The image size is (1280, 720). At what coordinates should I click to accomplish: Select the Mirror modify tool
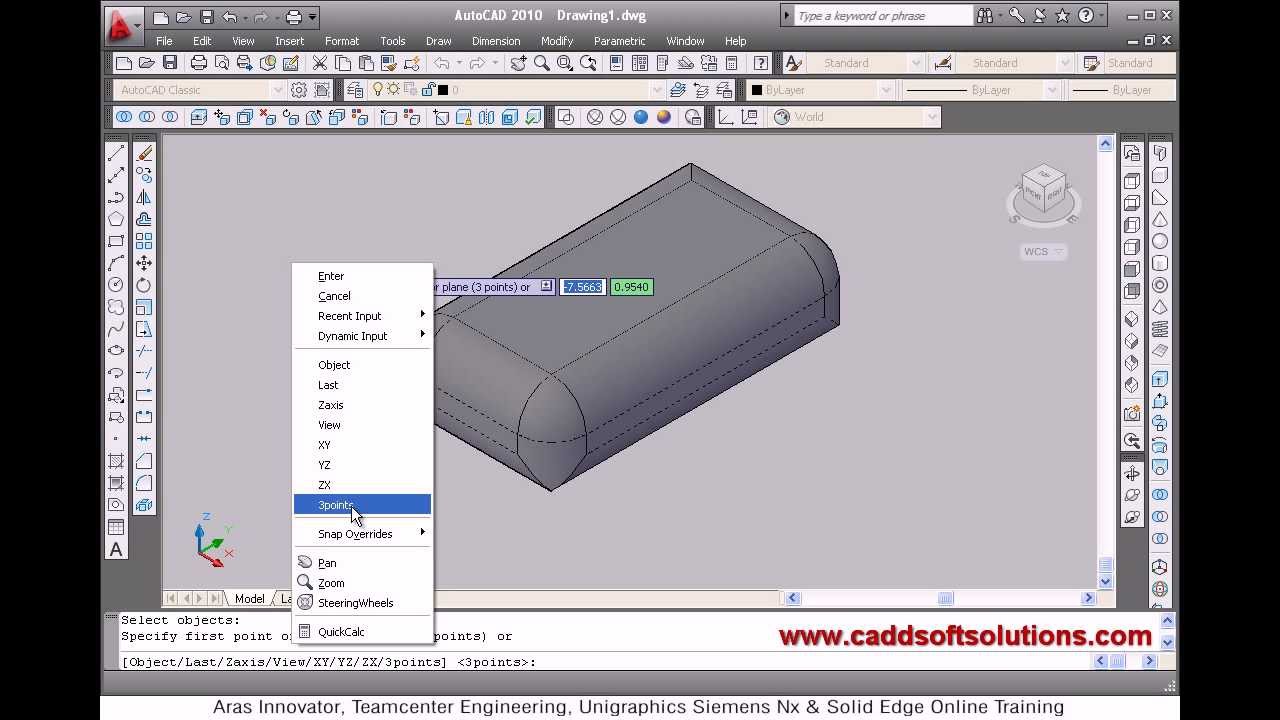(144, 197)
